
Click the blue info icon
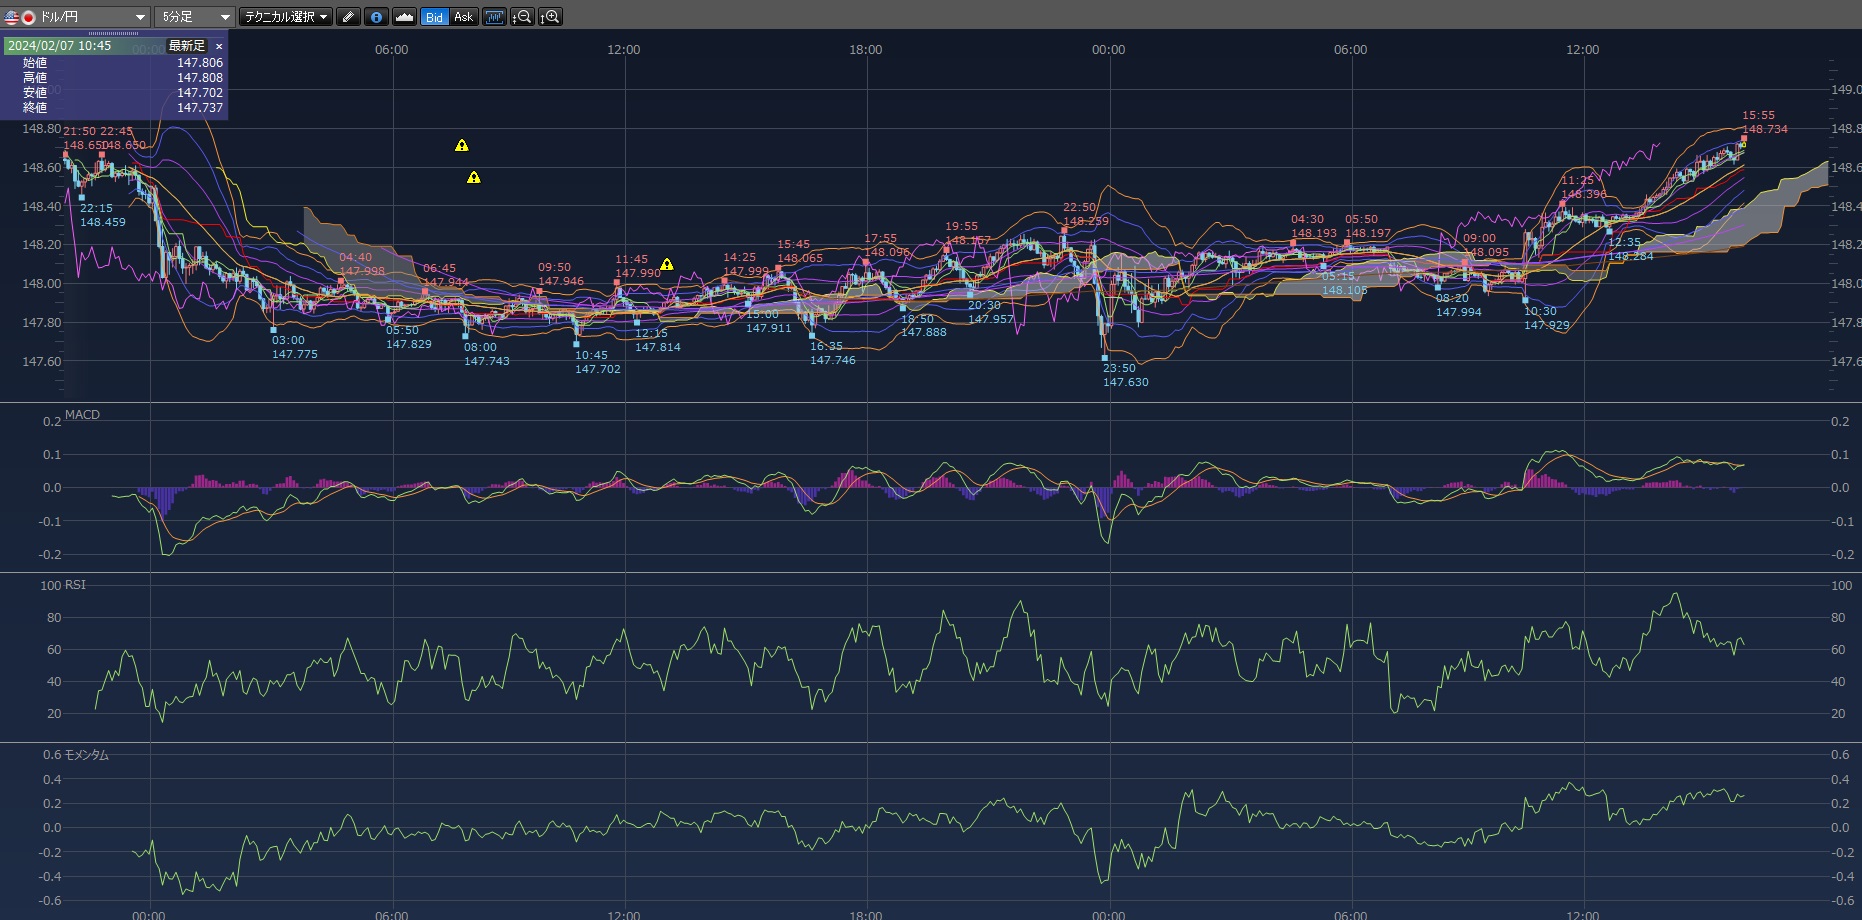[x=376, y=17]
